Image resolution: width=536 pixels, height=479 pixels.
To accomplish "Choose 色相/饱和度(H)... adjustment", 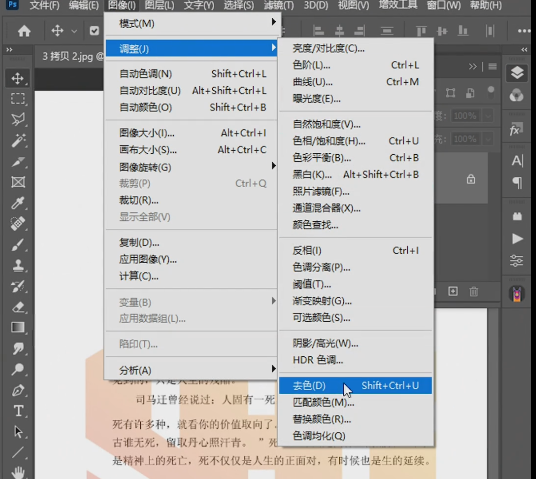I will pos(356,141).
